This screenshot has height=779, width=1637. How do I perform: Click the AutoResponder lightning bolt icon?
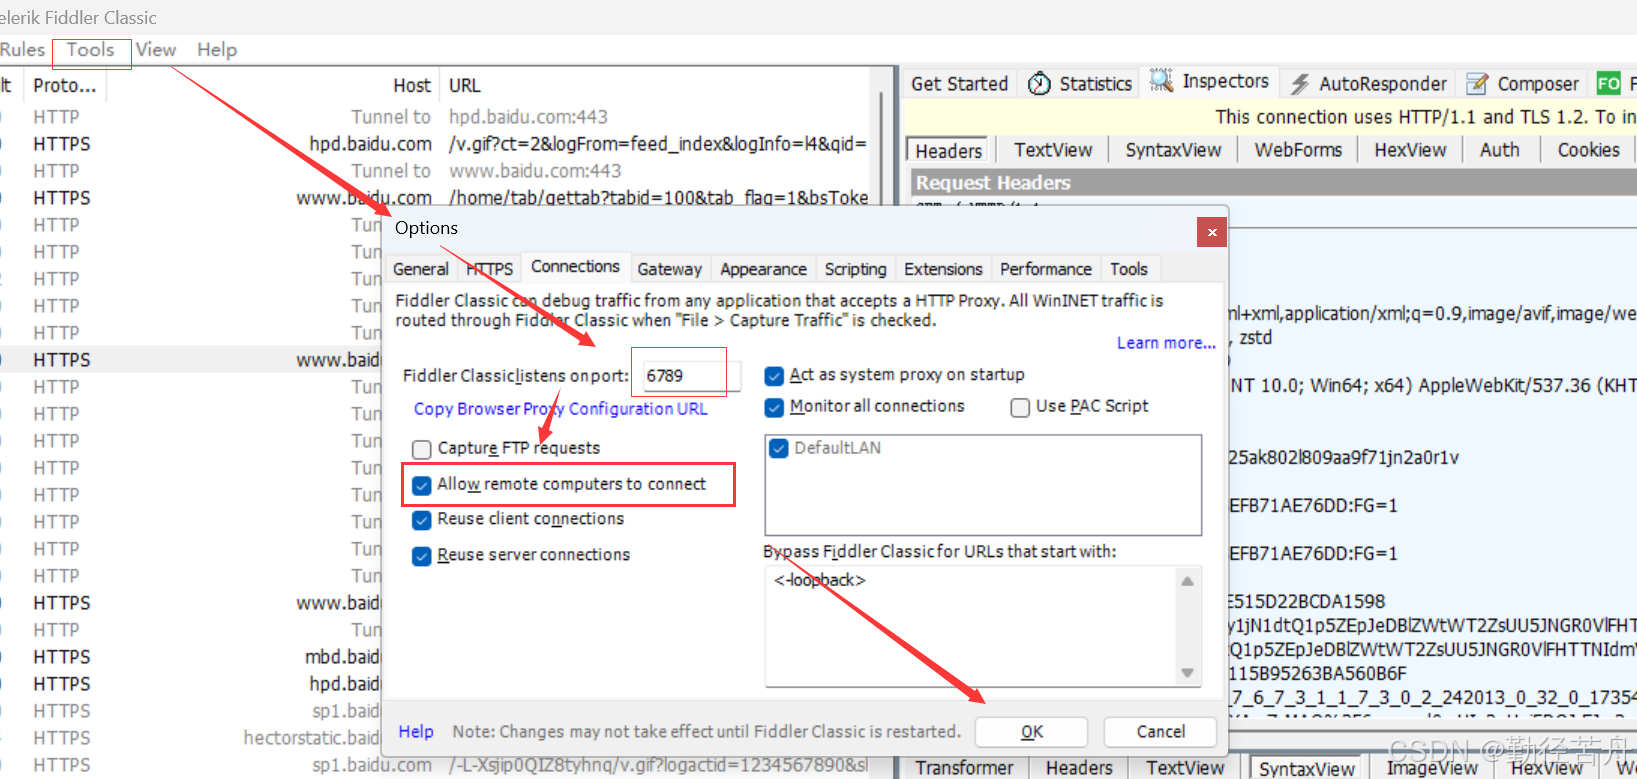[x=1299, y=84]
